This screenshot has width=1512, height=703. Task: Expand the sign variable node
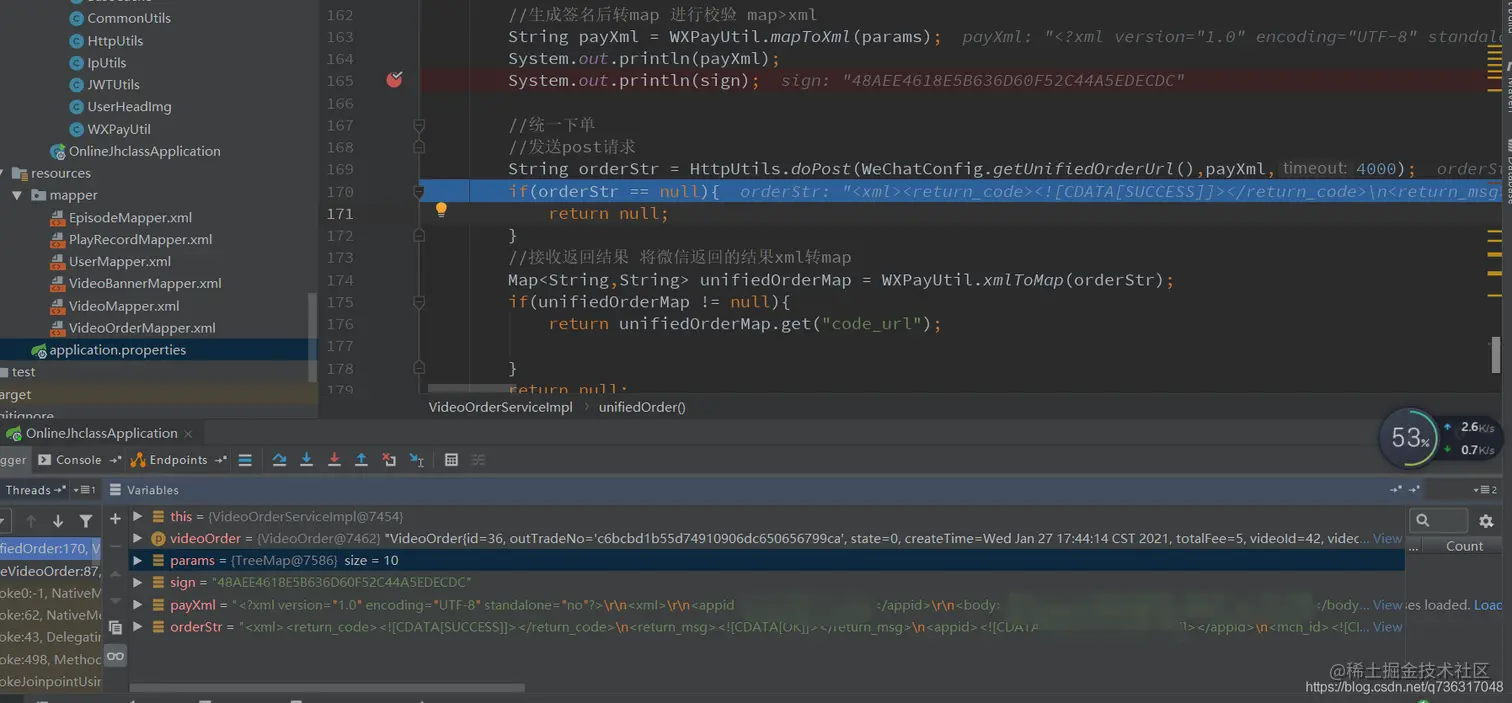pyautogui.click(x=138, y=583)
